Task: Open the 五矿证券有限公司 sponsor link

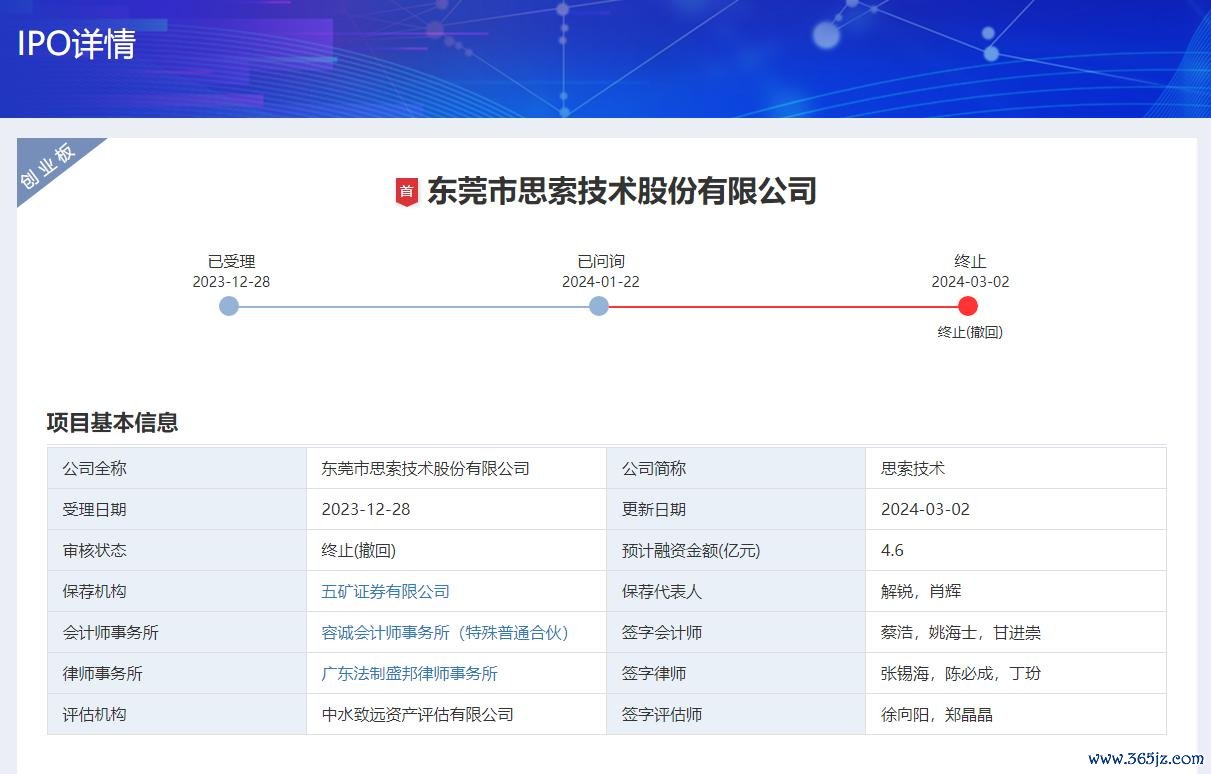Action: (386, 592)
